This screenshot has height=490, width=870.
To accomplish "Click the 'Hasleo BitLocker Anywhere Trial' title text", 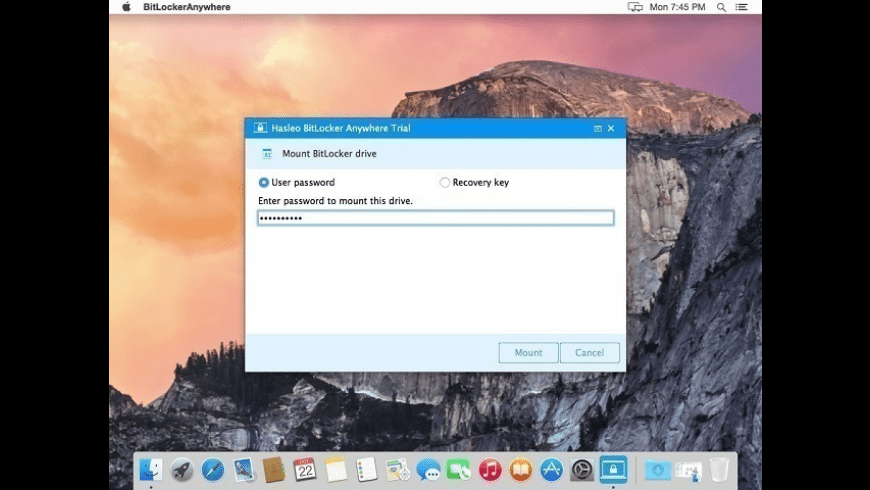I will click(341, 128).
